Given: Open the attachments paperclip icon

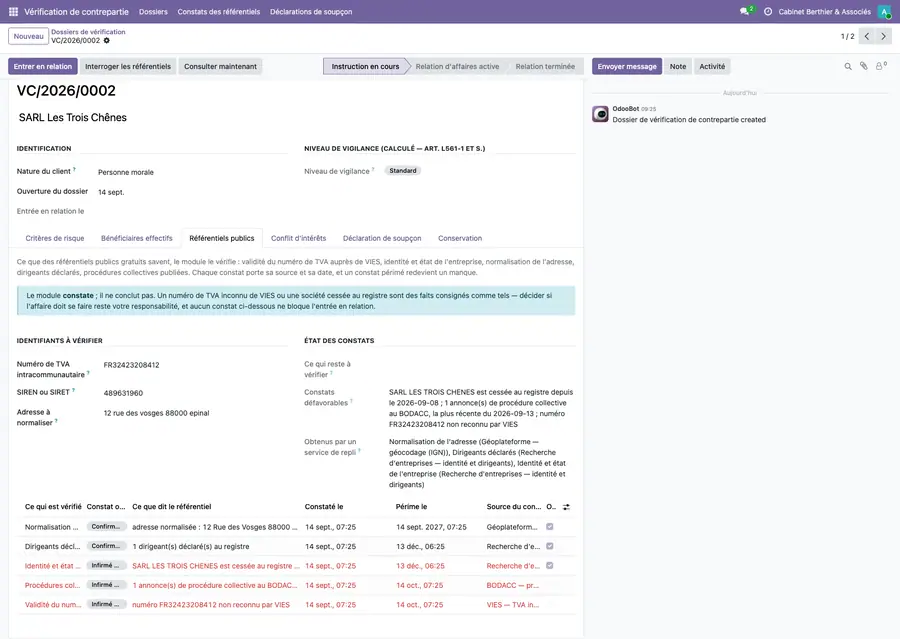Looking at the screenshot, I should (864, 67).
